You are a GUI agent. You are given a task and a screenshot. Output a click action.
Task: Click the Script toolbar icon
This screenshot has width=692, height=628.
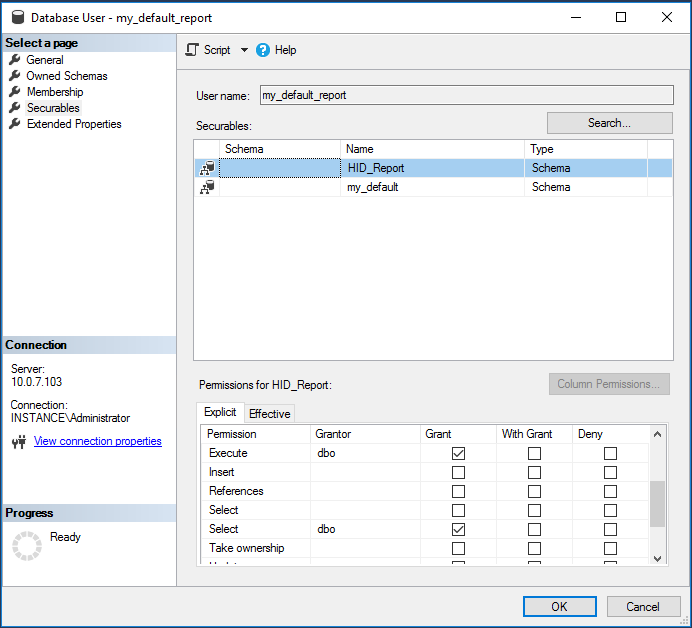(193, 50)
